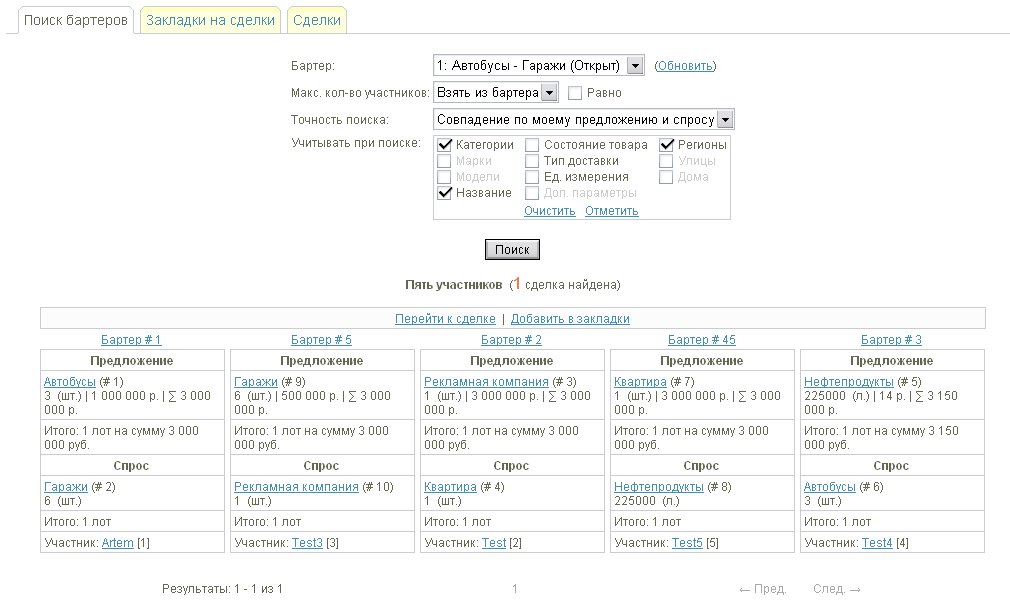Click the Отметить link
The width and height of the screenshot is (1010, 608).
(612, 211)
